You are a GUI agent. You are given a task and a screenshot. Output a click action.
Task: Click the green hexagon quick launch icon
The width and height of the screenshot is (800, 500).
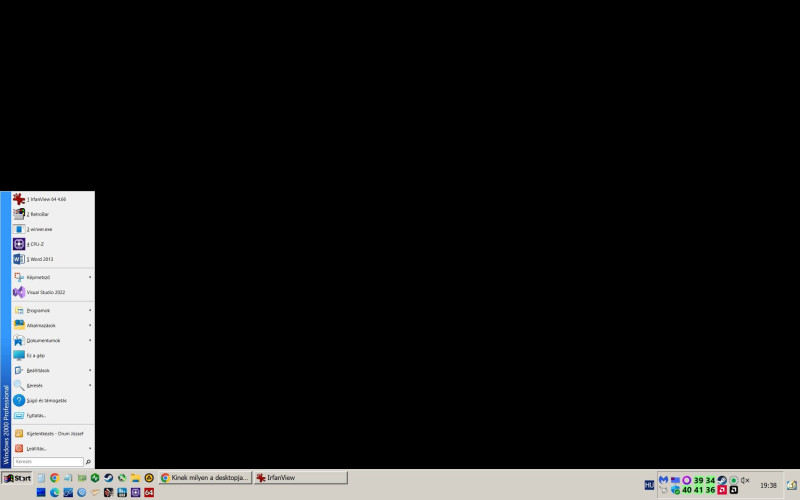click(95, 478)
